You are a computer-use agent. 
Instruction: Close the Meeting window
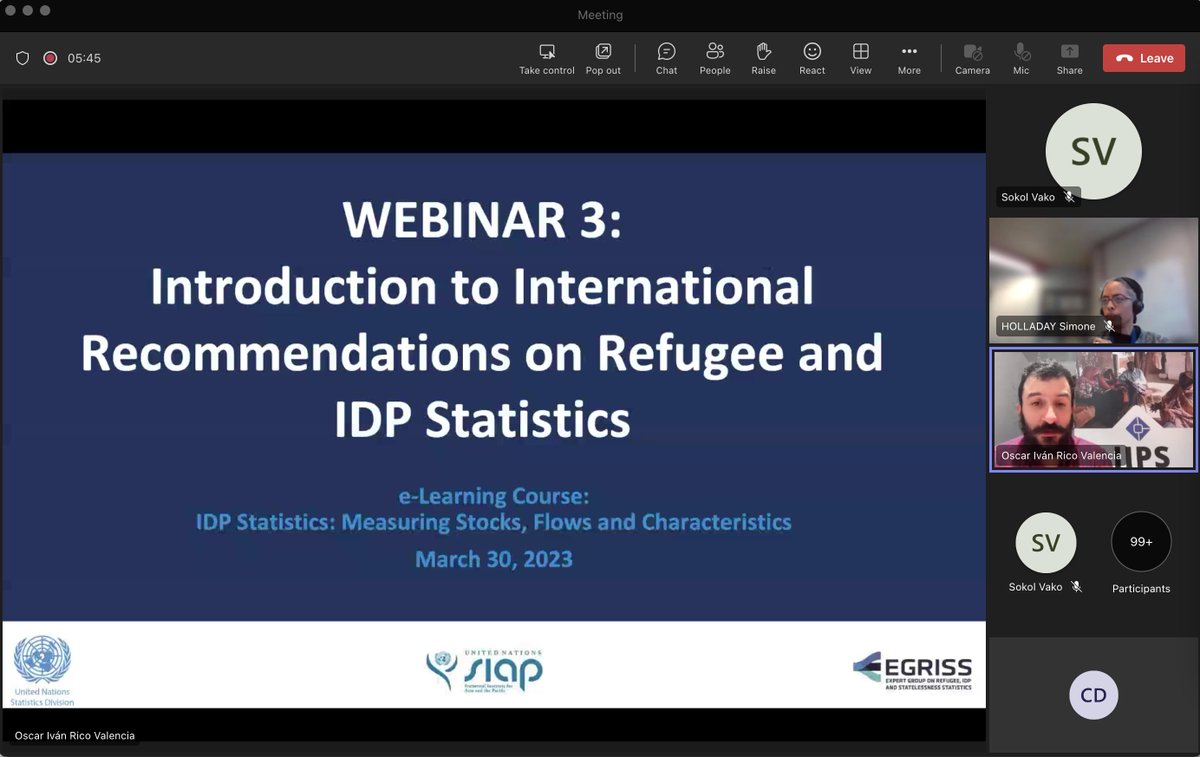11,11
